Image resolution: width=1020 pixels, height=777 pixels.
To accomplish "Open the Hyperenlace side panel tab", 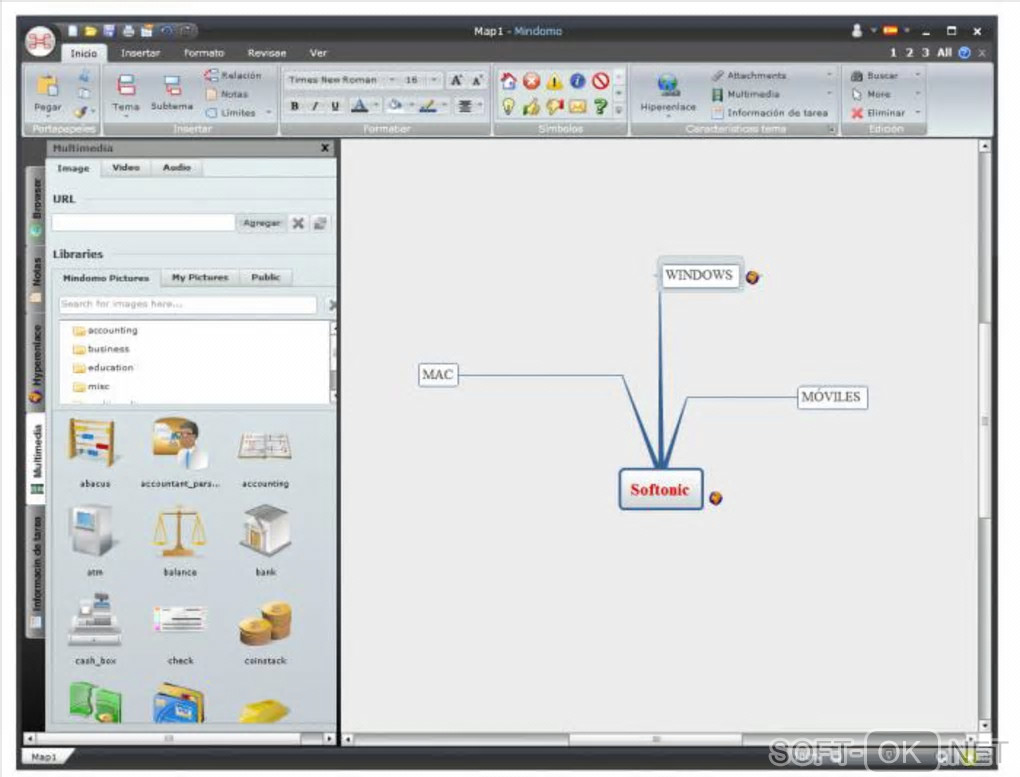I will 36,362.
